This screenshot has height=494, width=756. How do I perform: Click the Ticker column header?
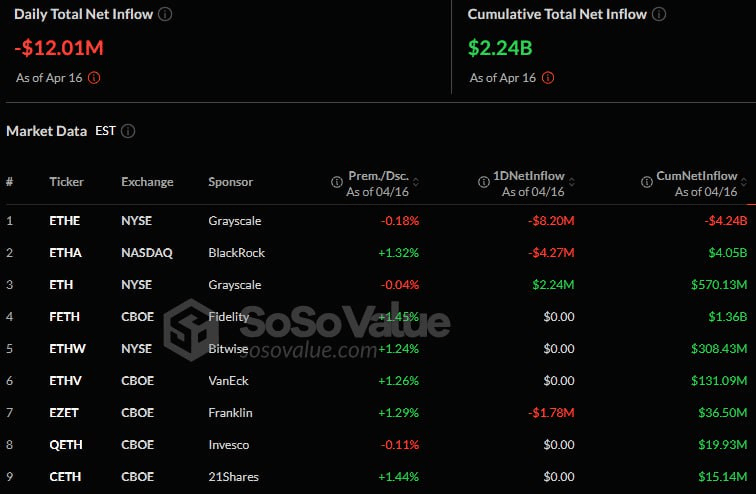coord(67,182)
